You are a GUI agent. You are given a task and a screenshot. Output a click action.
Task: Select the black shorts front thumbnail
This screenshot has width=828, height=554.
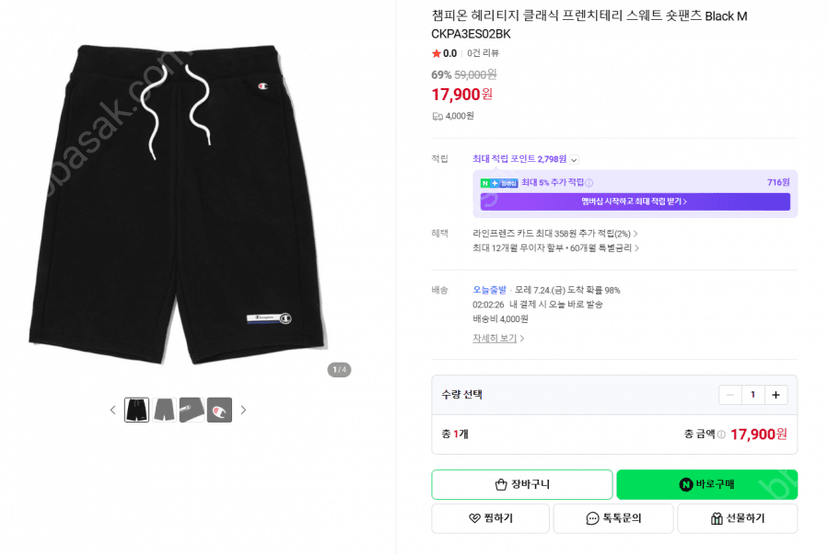tap(137, 410)
